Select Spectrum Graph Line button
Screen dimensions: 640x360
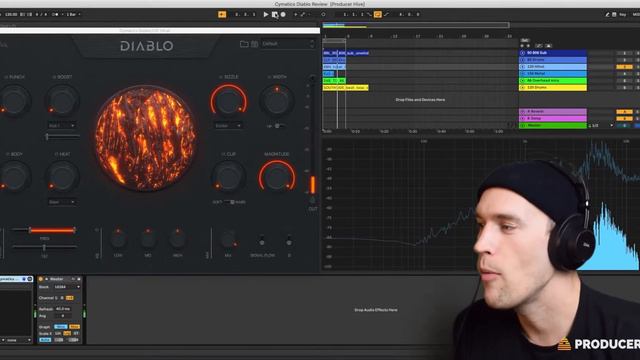(x=60, y=327)
